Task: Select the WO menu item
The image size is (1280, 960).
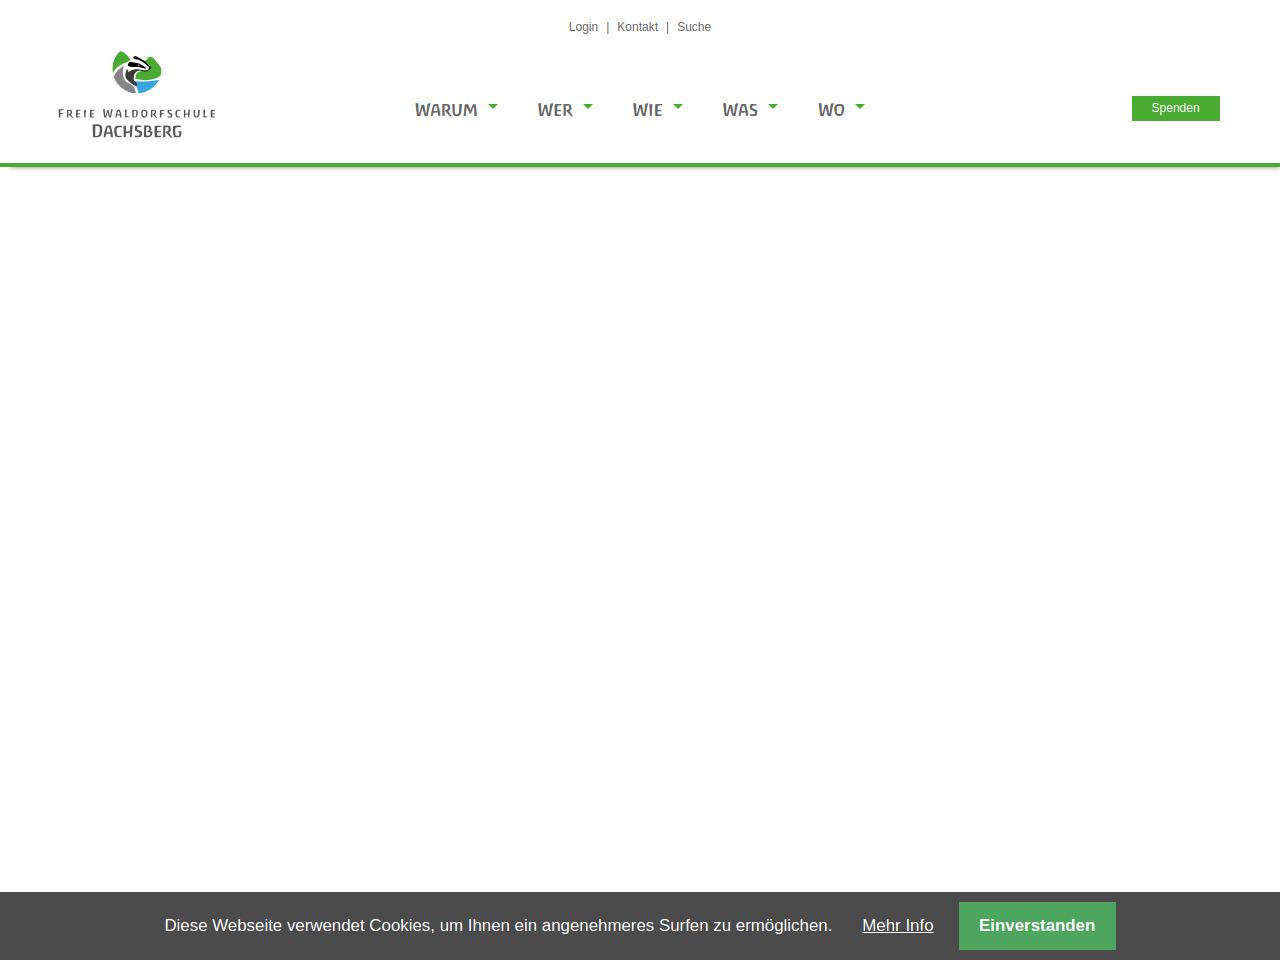Action: pyautogui.click(x=831, y=110)
